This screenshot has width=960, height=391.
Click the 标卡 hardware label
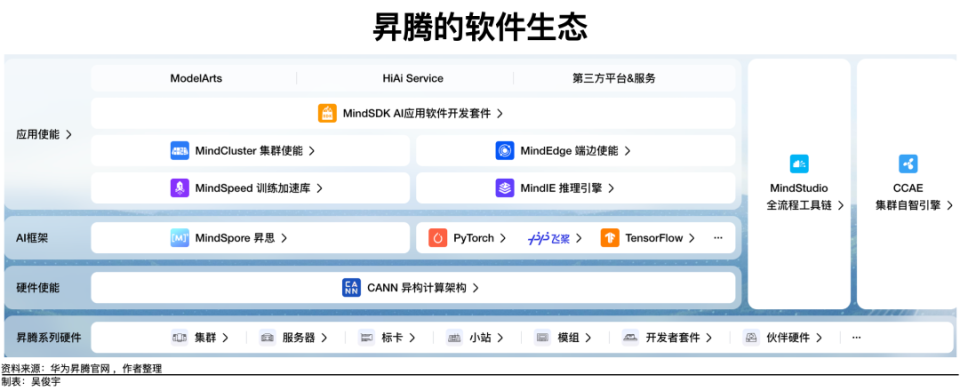click(x=392, y=337)
